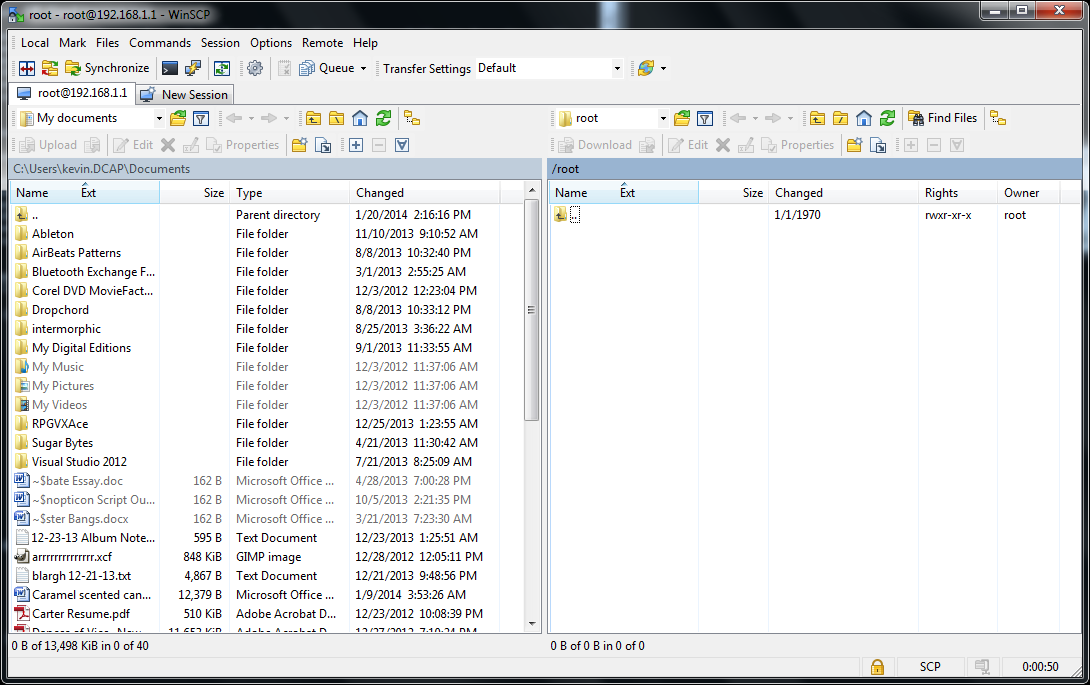Click local file list scrollbar thumb
Screen dimensions: 1090x685
[532, 310]
